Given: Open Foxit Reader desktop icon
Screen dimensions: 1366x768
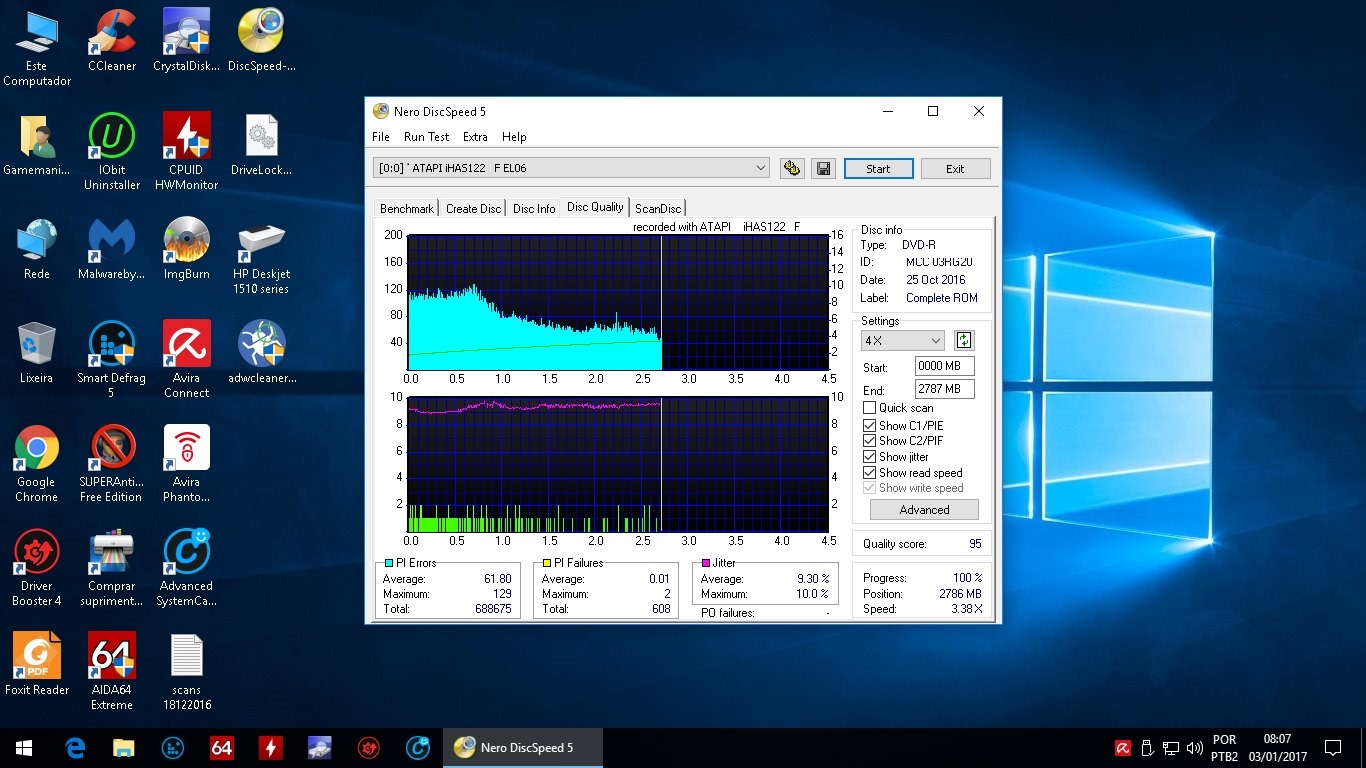Looking at the screenshot, I should [x=37, y=665].
